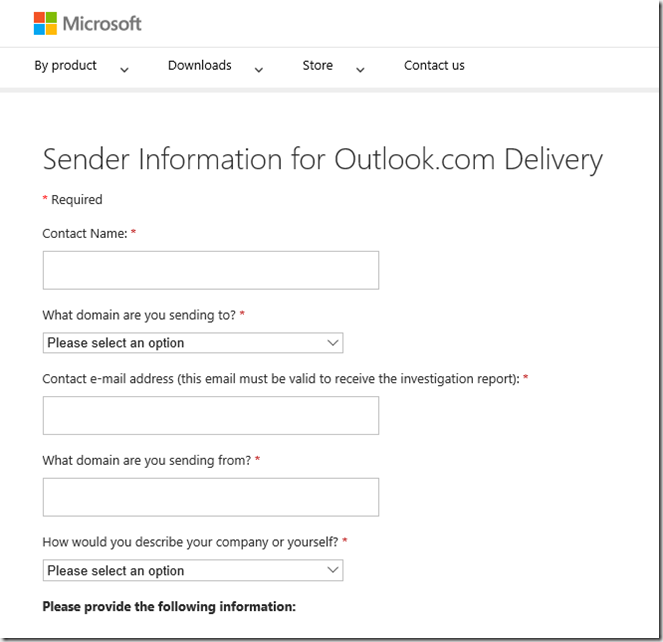The height and width of the screenshot is (642, 663).
Task: Click the 'What domain are you sending to?' label
Action: pos(138,315)
